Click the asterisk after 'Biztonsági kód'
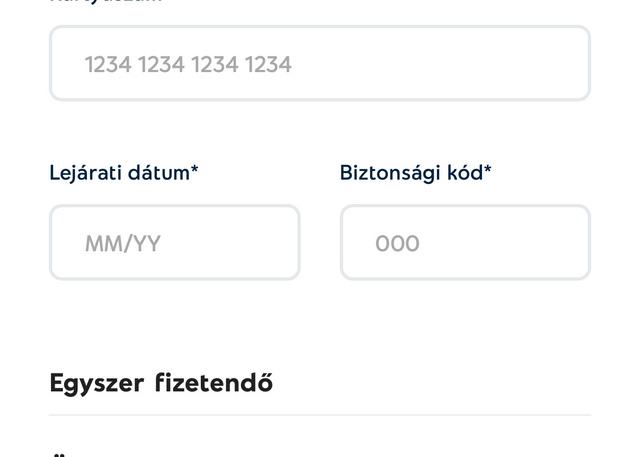The height and width of the screenshot is (457, 640). point(488,170)
